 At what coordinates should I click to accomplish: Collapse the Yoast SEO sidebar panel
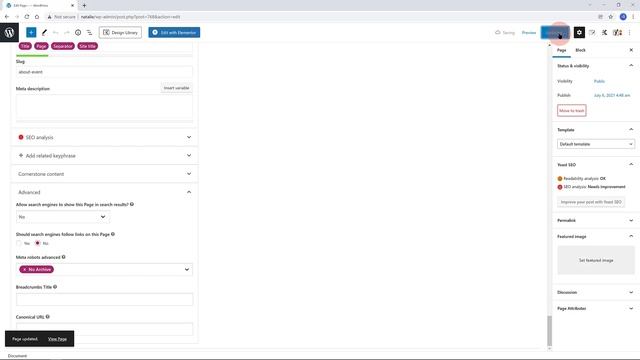tap(631, 164)
